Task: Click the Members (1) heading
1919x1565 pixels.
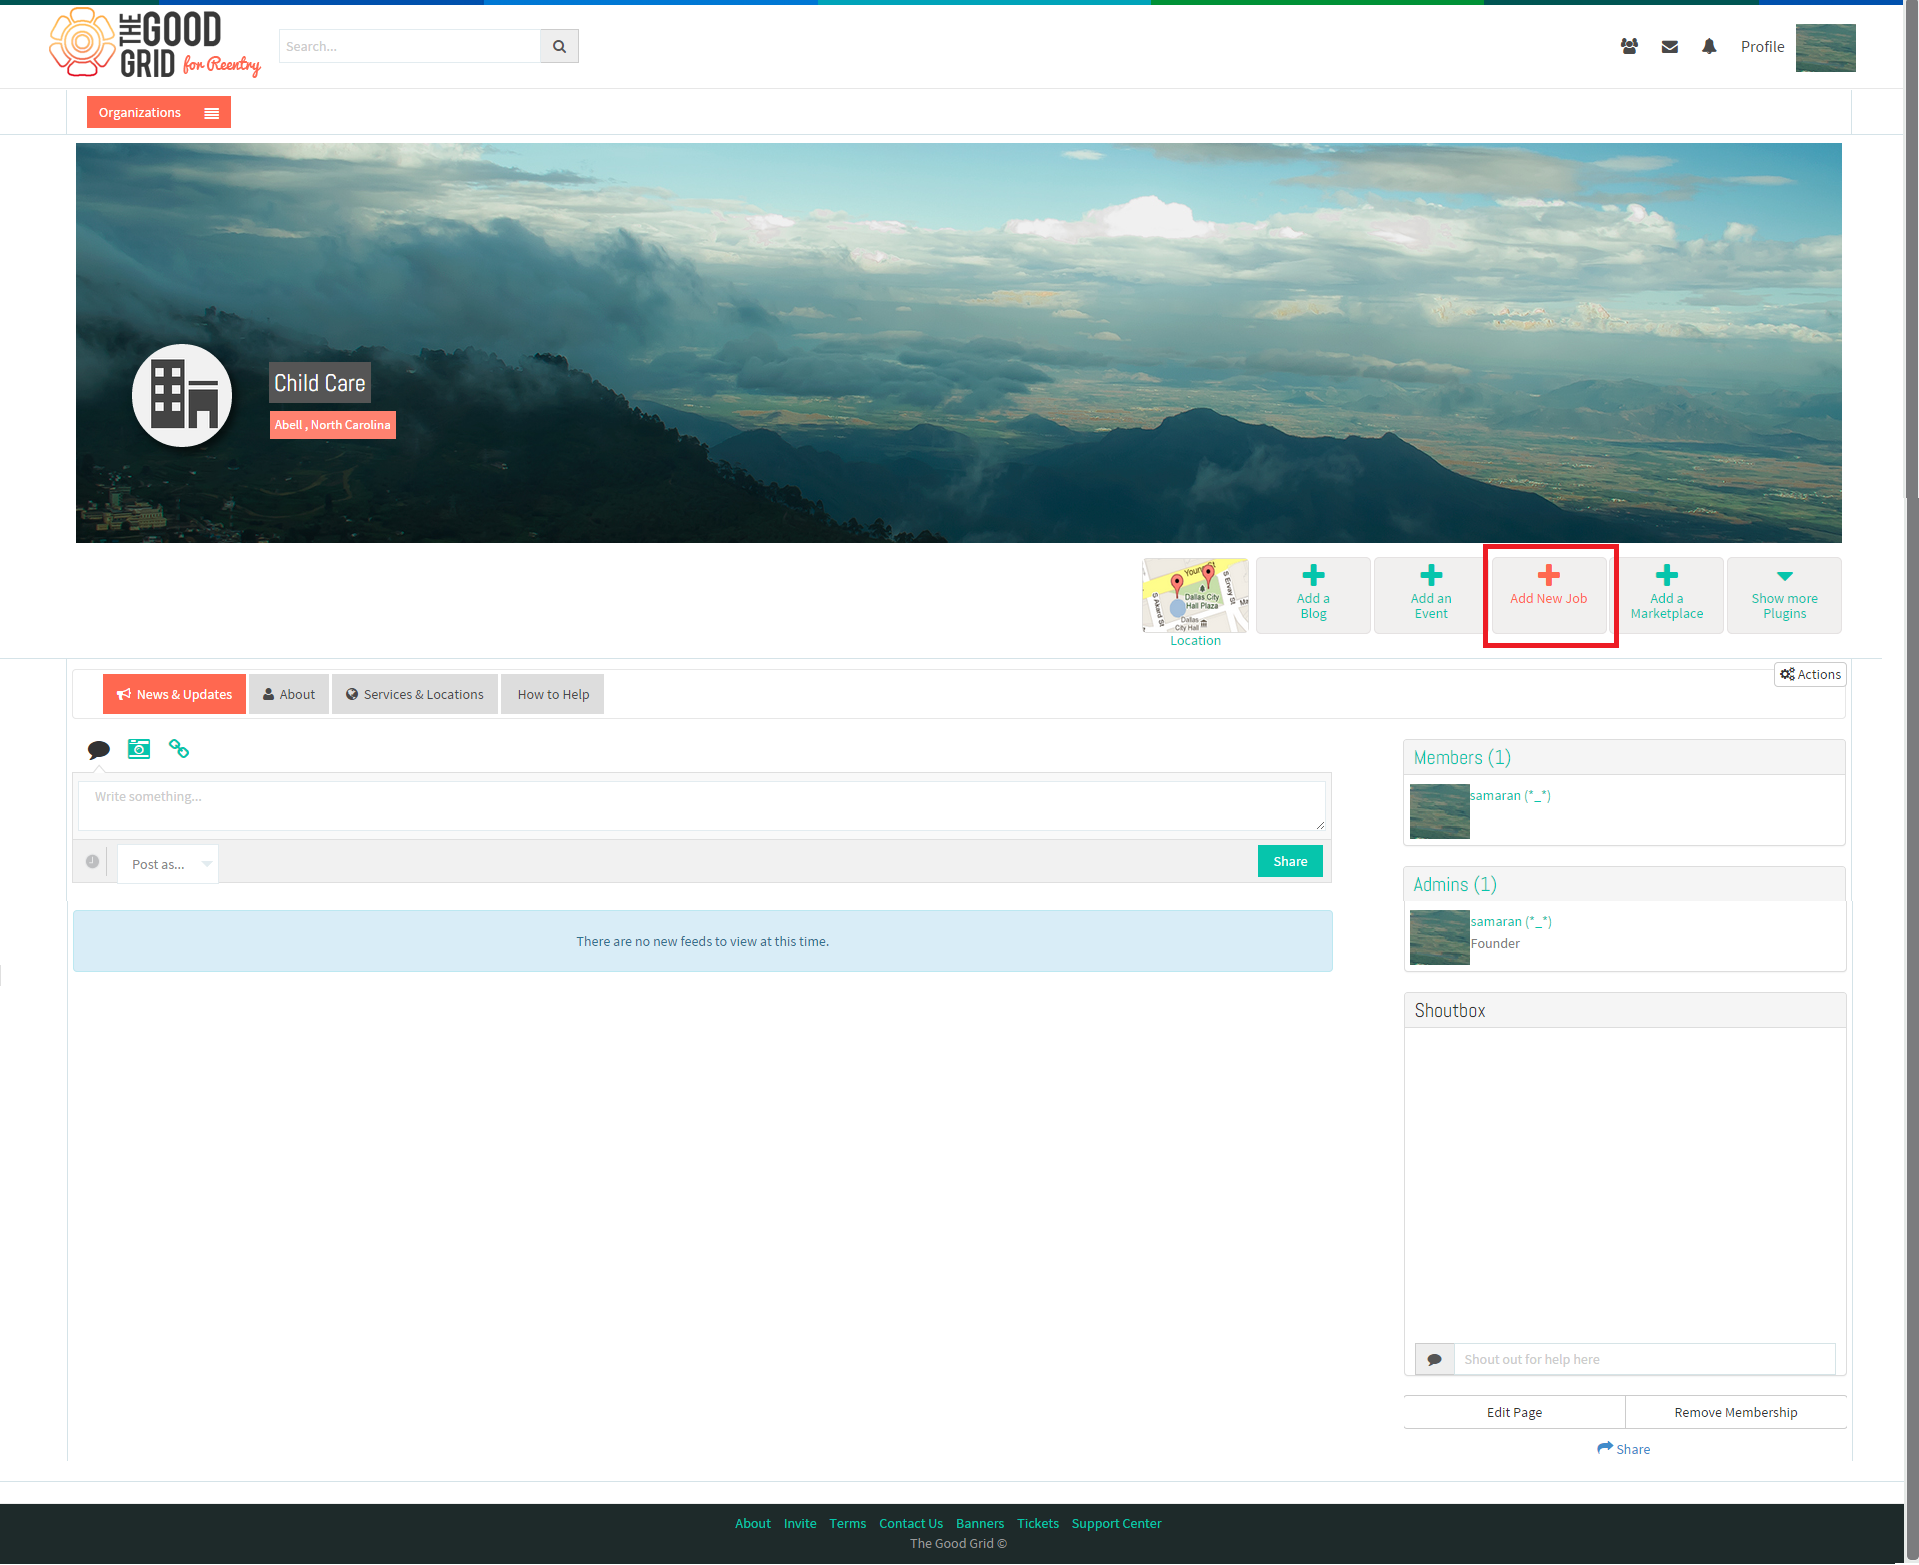Action: tap(1462, 757)
